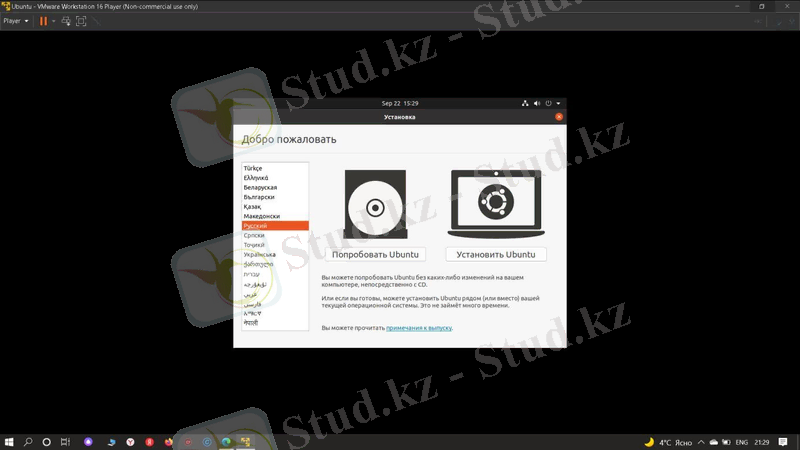The image size is (800, 450).
Task: Select Ελληνικά in the language list
Action: click(275, 178)
